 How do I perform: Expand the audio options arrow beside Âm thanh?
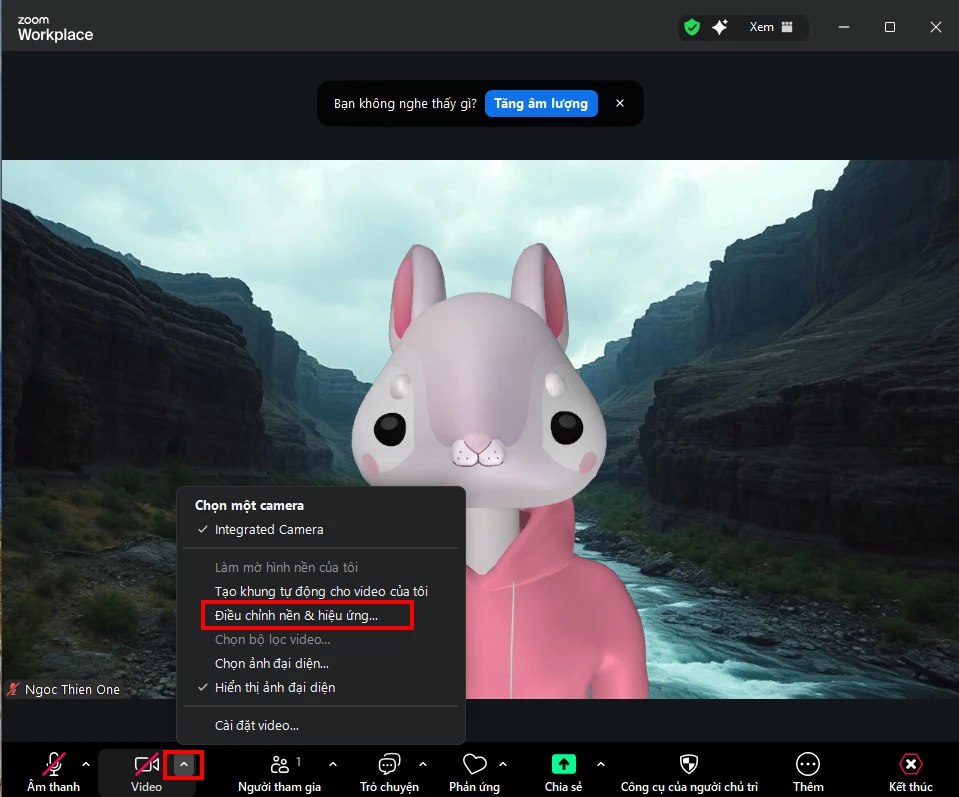point(86,765)
